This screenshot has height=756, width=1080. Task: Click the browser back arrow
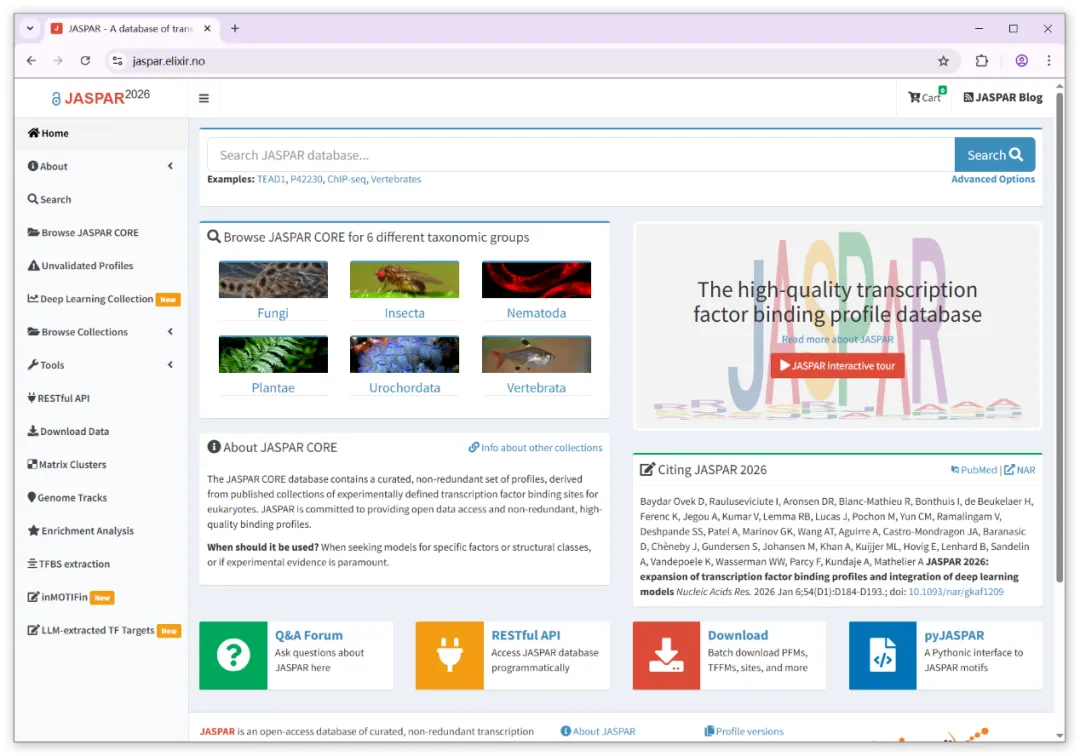click(32, 61)
